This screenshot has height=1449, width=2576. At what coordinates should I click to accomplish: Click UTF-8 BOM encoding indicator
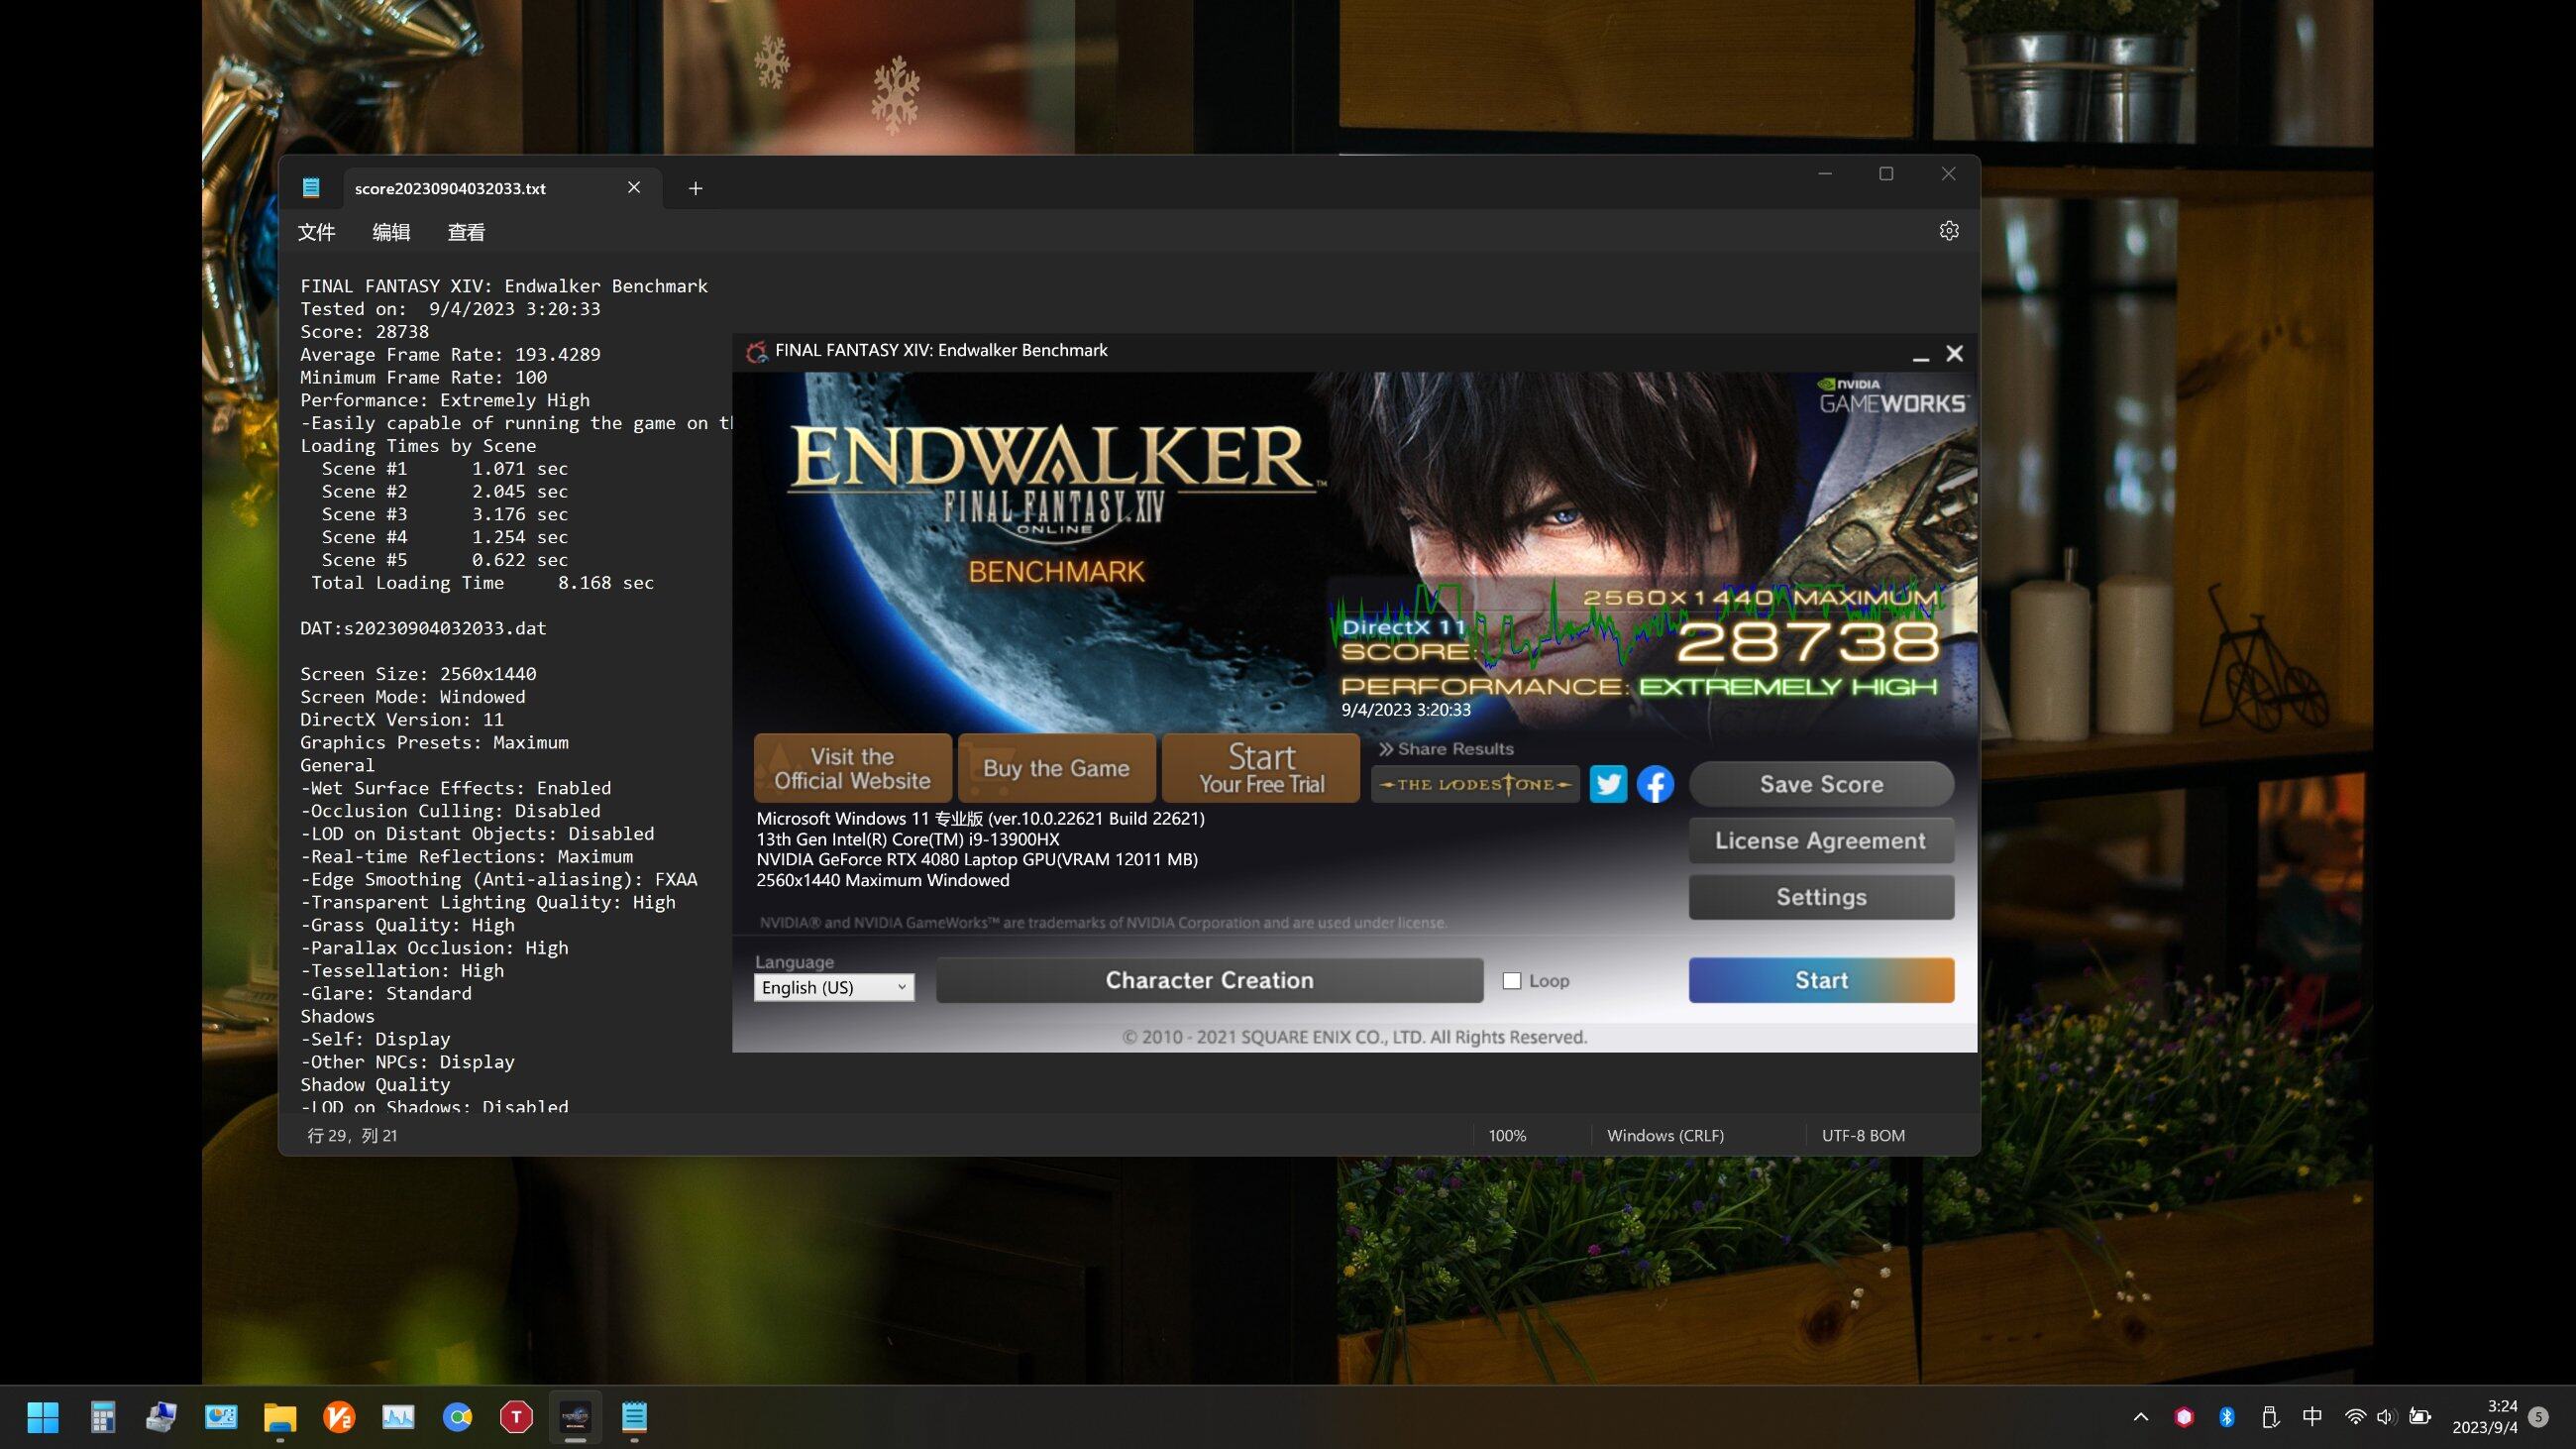pos(1863,1135)
